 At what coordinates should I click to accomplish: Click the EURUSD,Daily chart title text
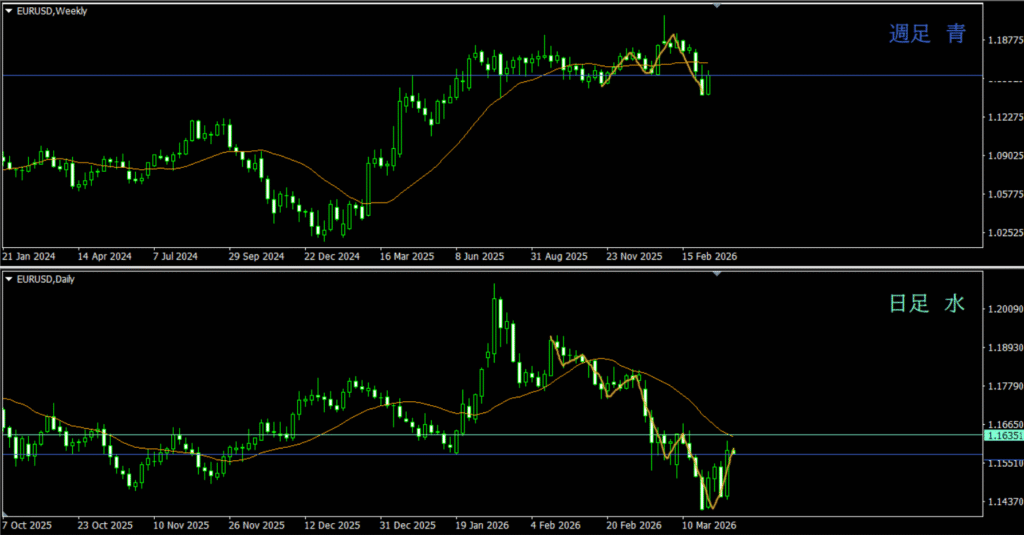[46, 279]
